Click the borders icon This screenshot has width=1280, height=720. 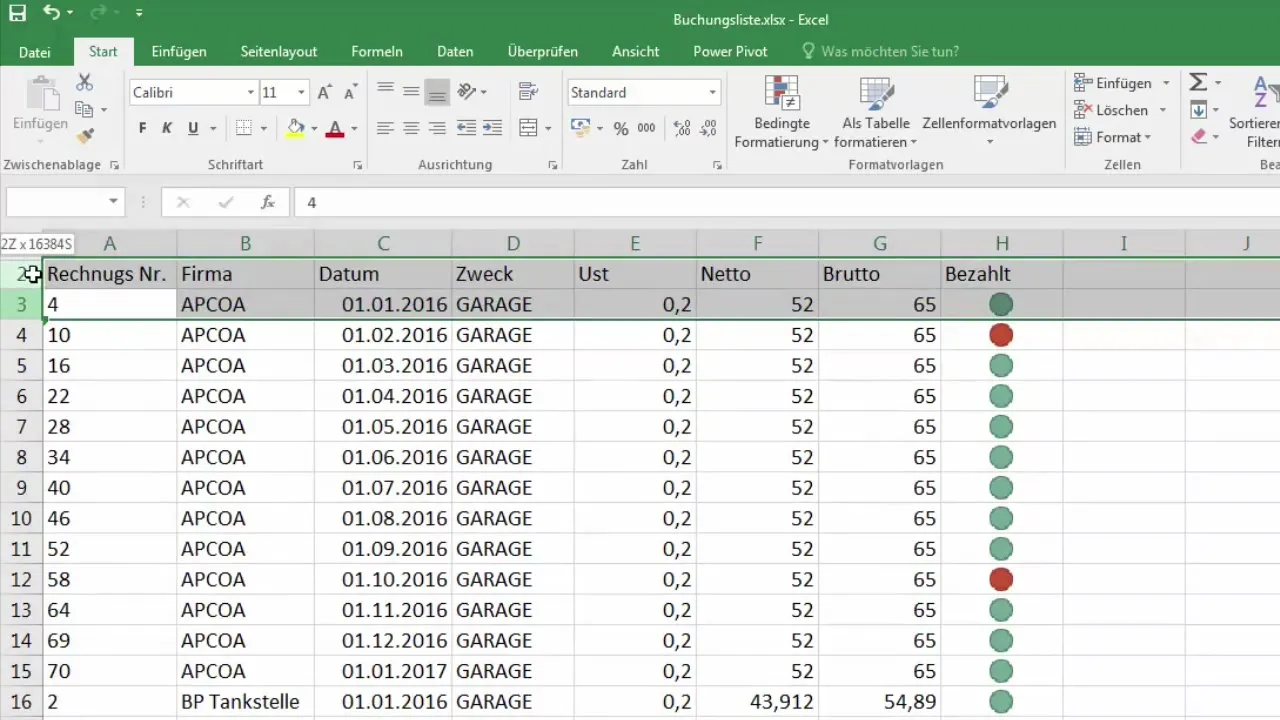[x=244, y=128]
